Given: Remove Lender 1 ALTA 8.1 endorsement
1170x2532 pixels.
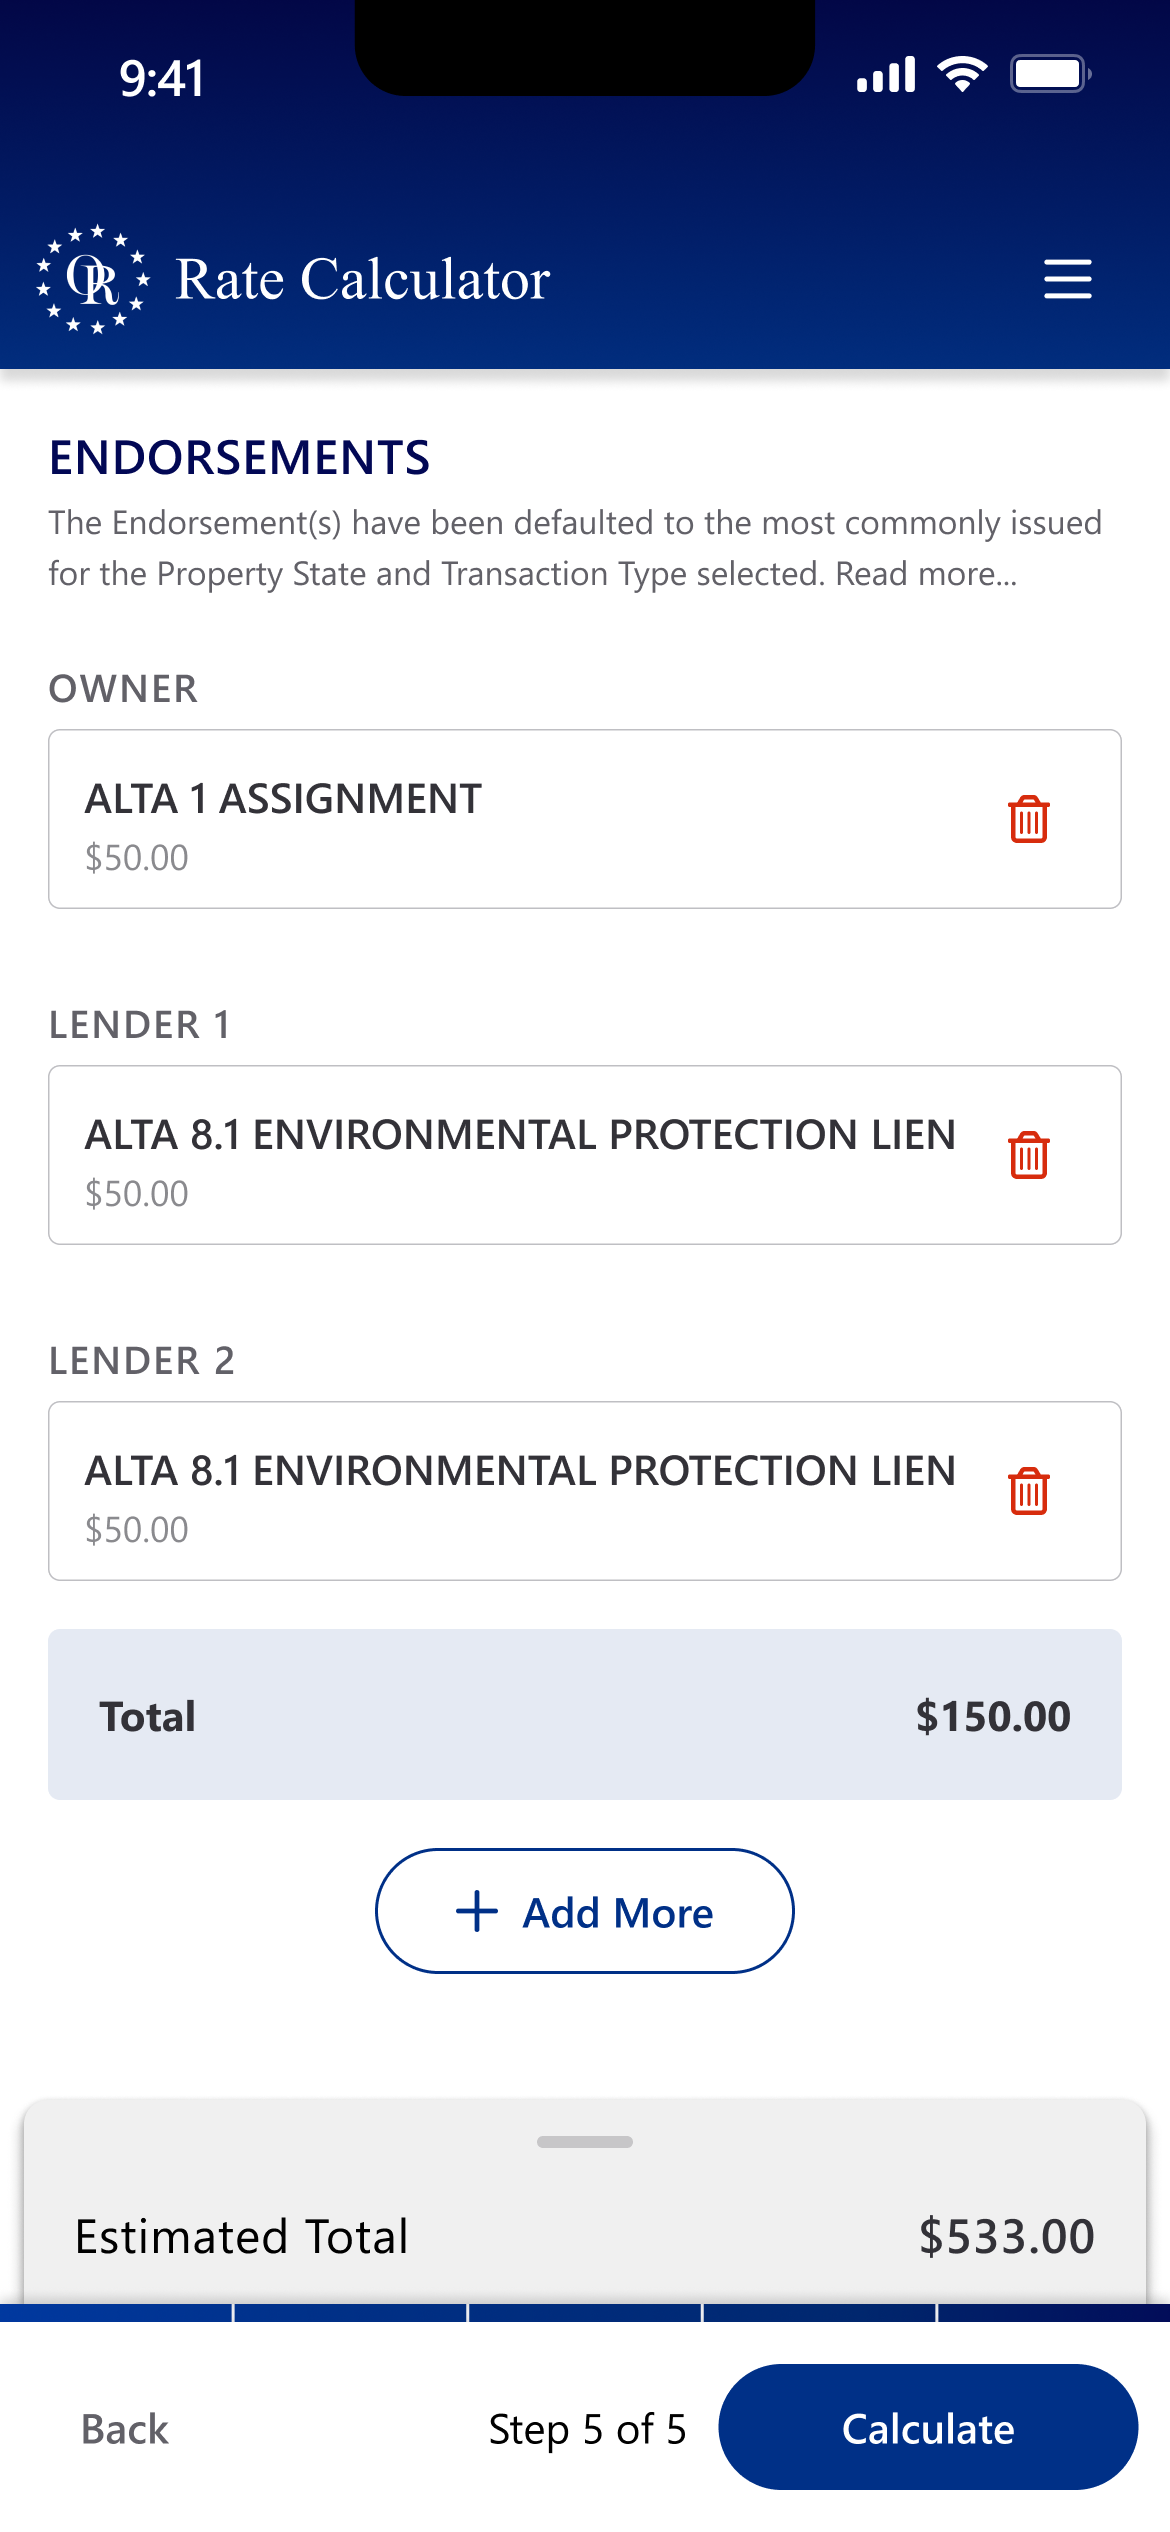Looking at the screenshot, I should pos(1028,1156).
